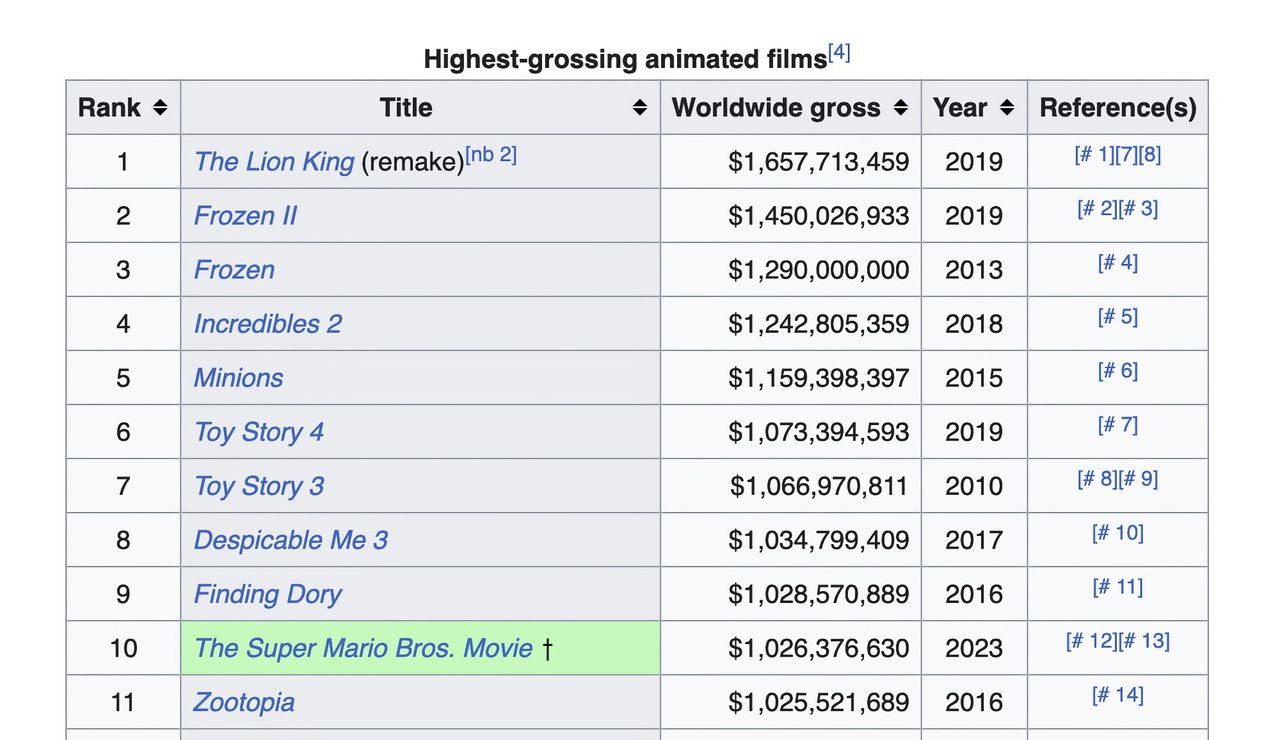Sort by Worldwide gross column

(901, 108)
